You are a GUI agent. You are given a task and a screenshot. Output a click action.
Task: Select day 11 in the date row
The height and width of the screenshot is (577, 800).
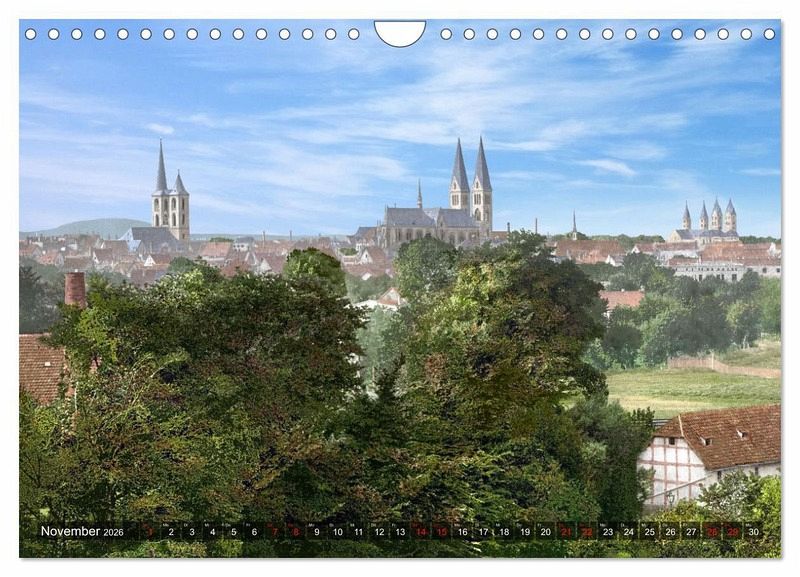tap(357, 533)
